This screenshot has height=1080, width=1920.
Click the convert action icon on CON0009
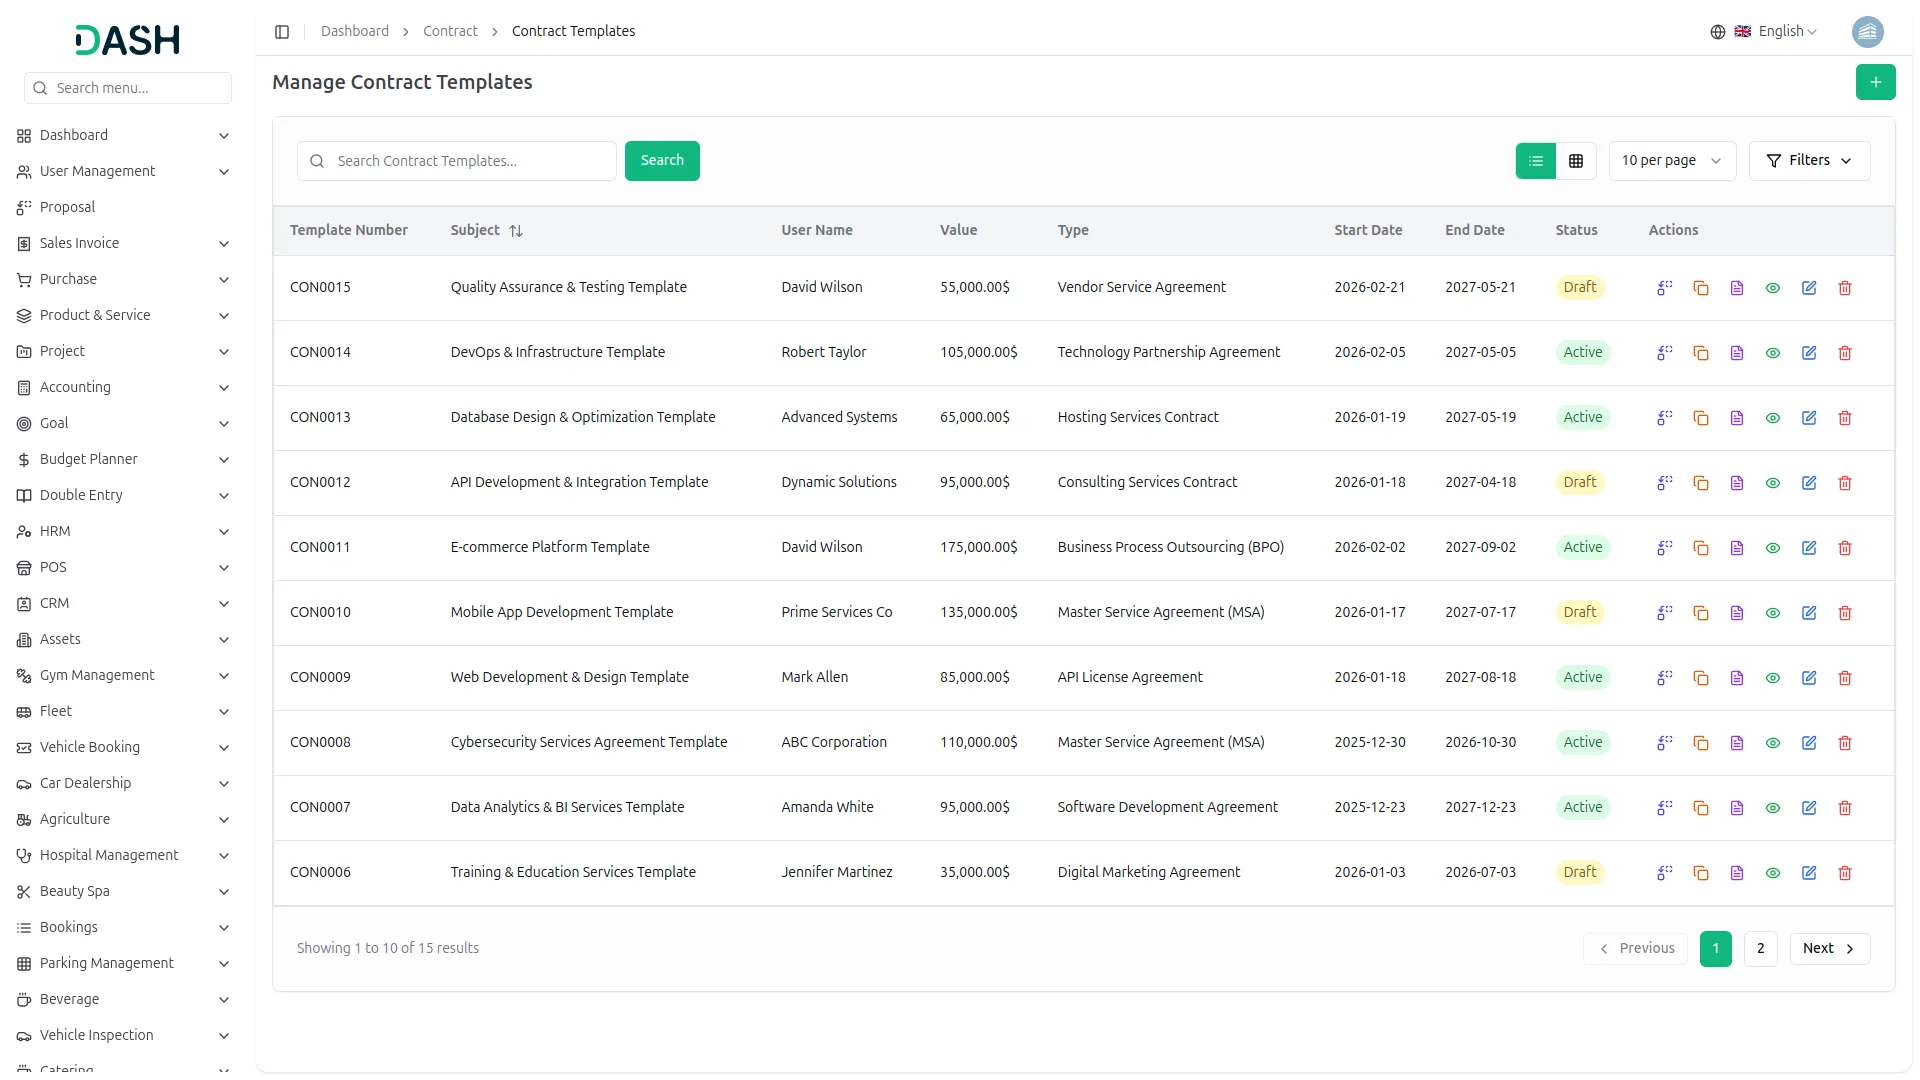click(x=1664, y=677)
